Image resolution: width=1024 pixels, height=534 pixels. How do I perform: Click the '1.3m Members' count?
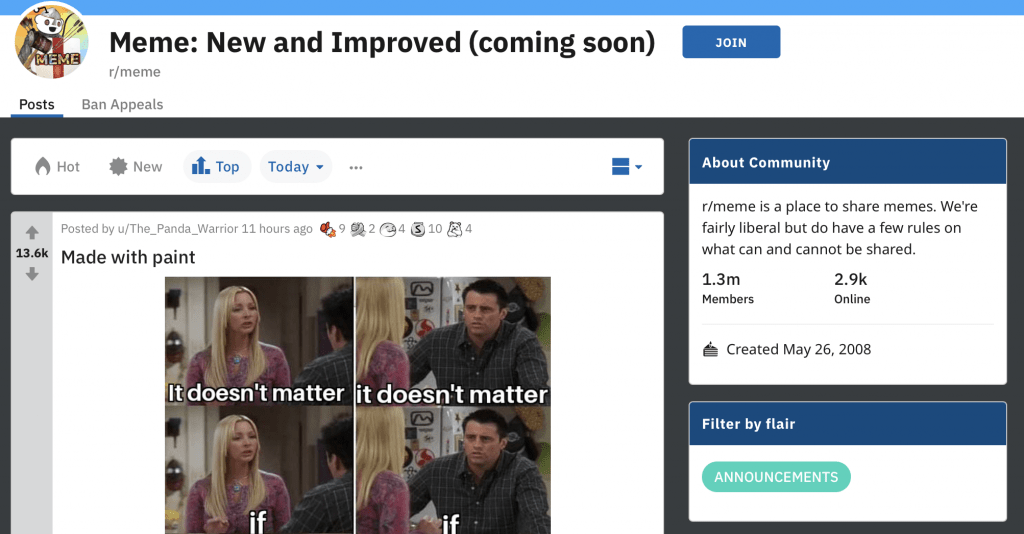click(728, 288)
